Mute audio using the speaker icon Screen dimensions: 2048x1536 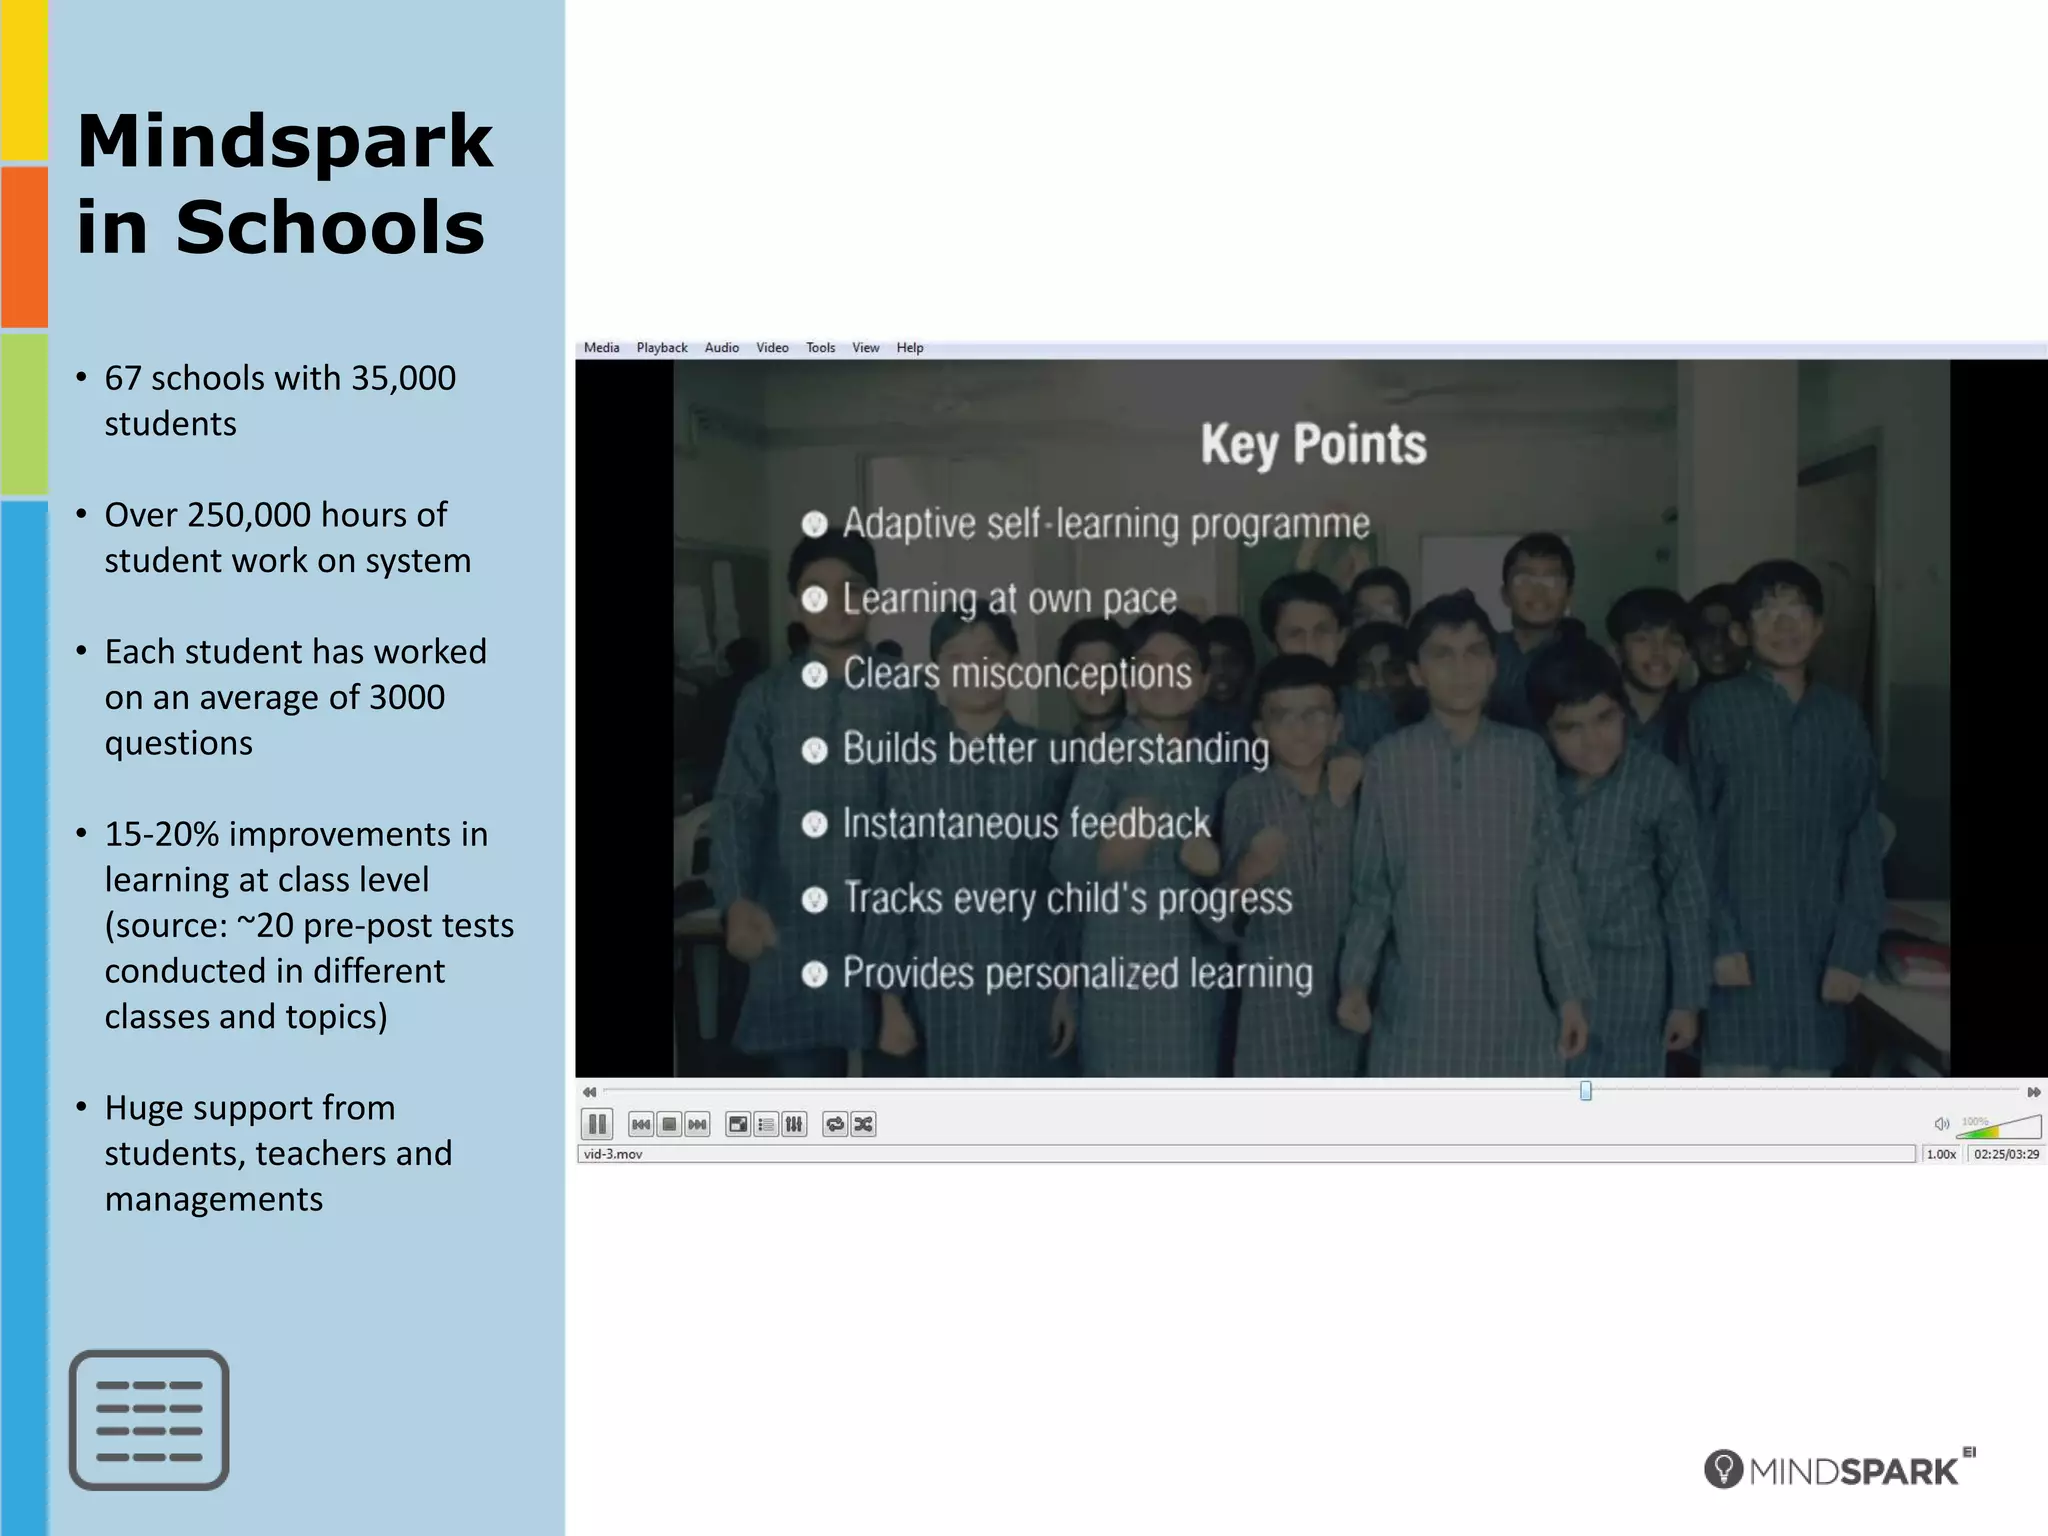[1941, 1124]
